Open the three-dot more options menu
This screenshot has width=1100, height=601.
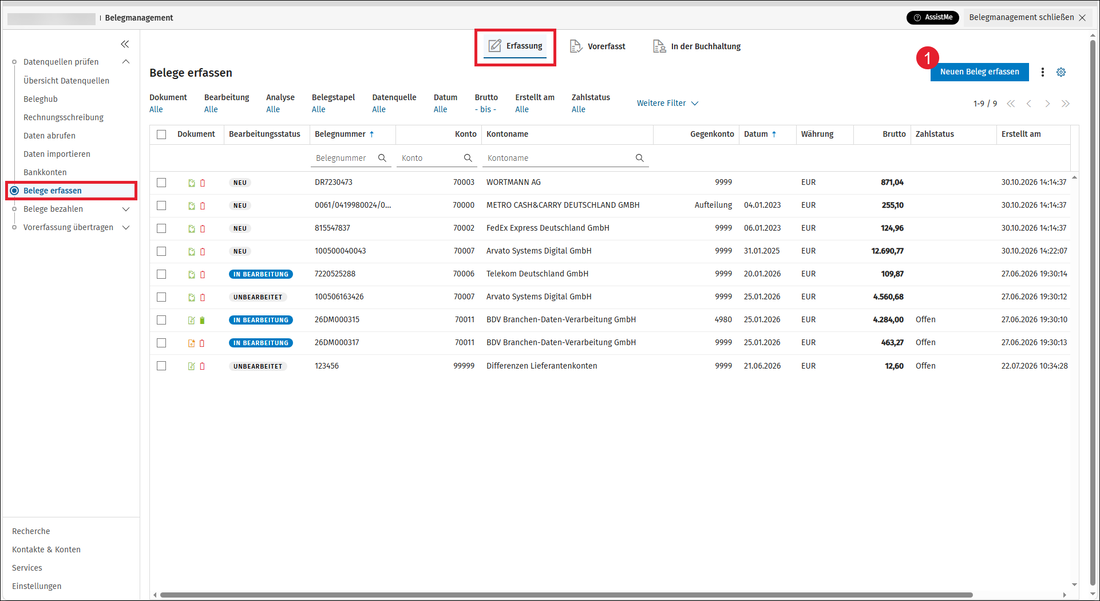[1042, 72]
